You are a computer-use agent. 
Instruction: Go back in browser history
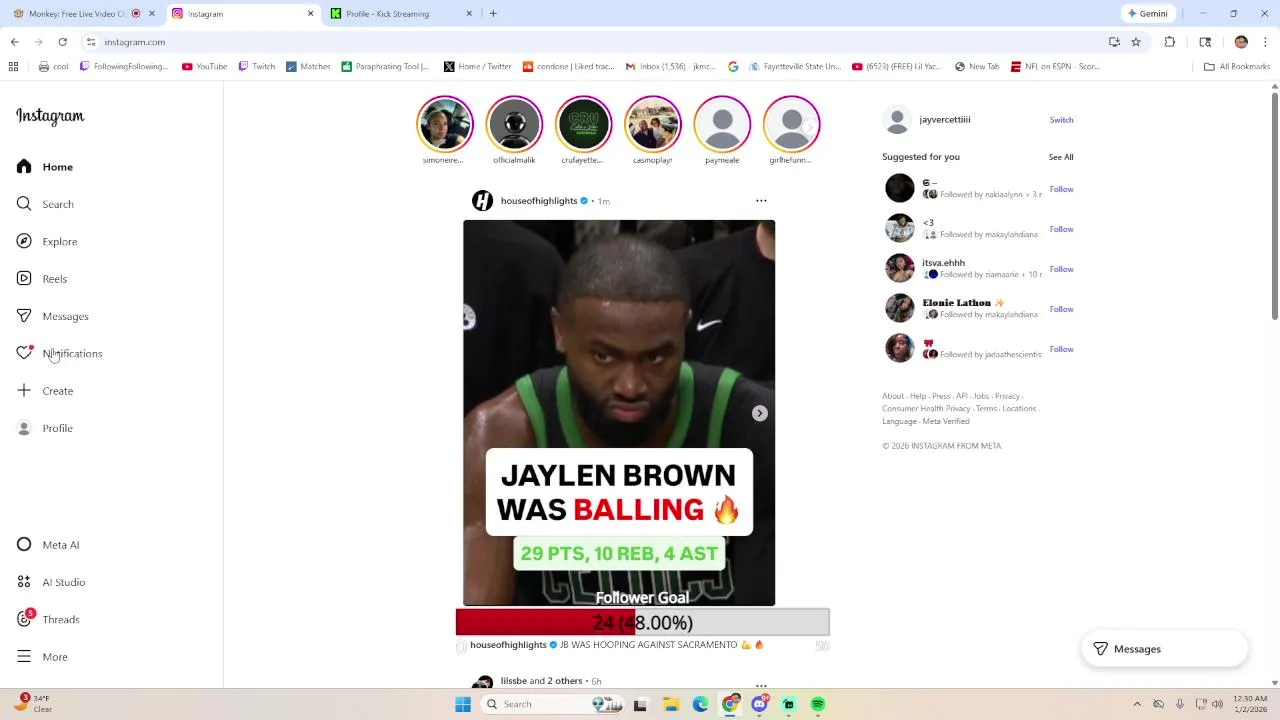pos(14,42)
